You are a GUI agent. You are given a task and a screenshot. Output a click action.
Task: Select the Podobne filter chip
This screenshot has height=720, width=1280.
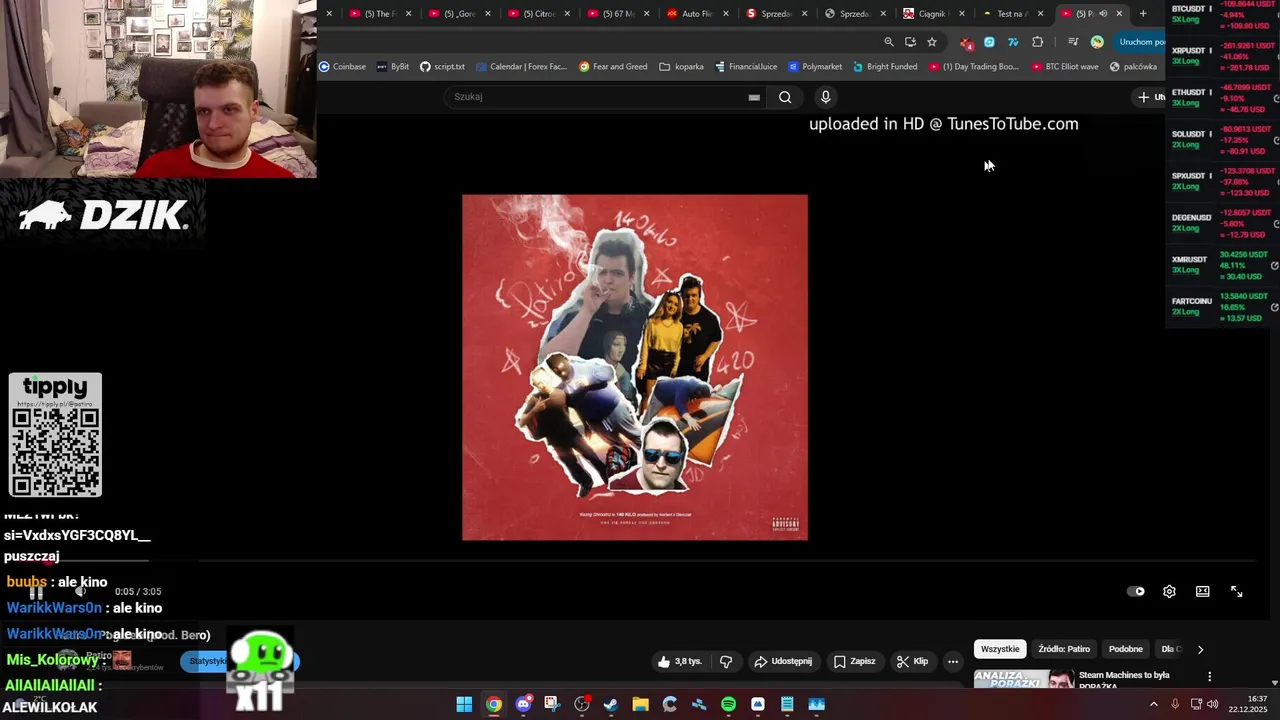click(1126, 649)
